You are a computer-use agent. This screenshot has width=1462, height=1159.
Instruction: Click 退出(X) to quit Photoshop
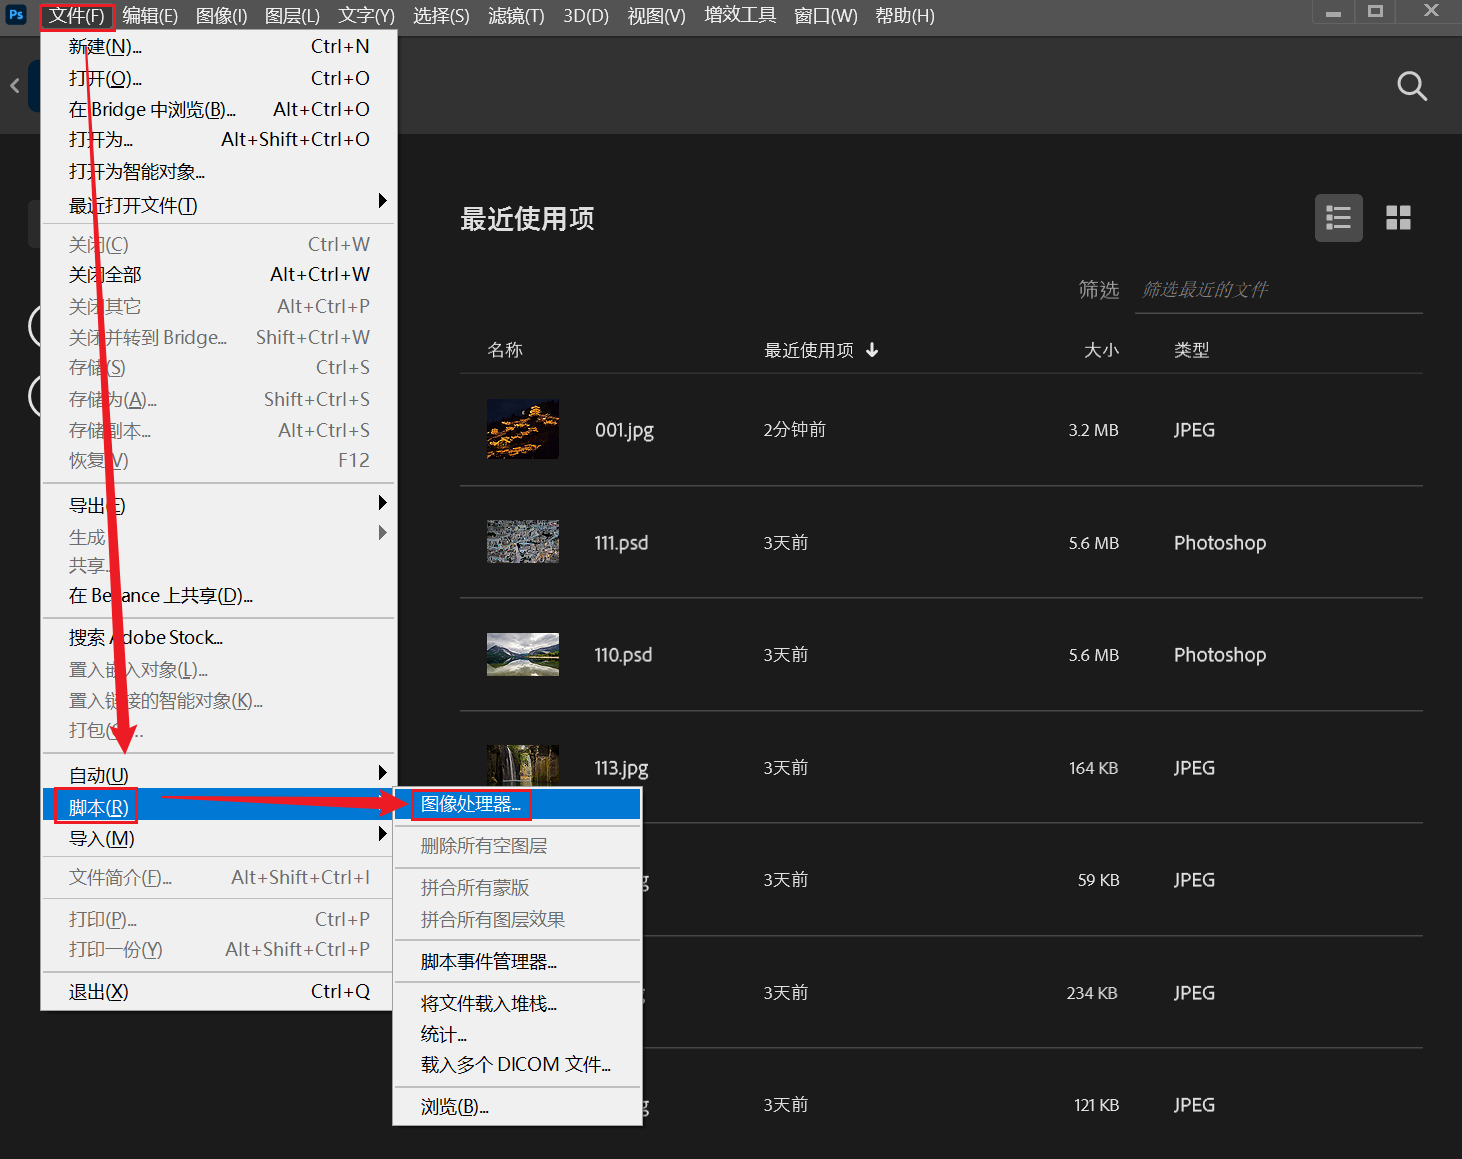coord(96,991)
